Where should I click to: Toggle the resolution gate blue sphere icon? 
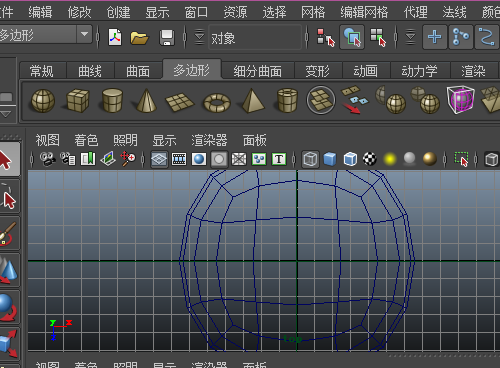199,159
